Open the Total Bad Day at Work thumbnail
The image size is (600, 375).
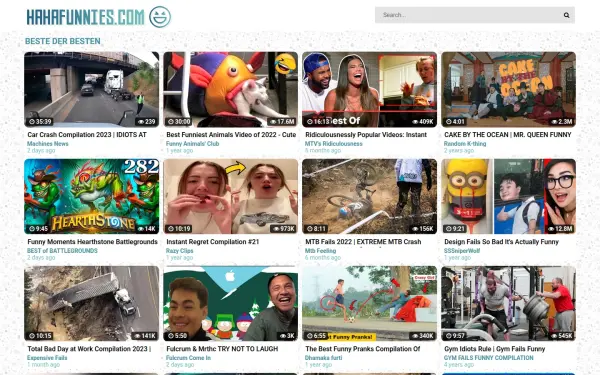pos(91,304)
